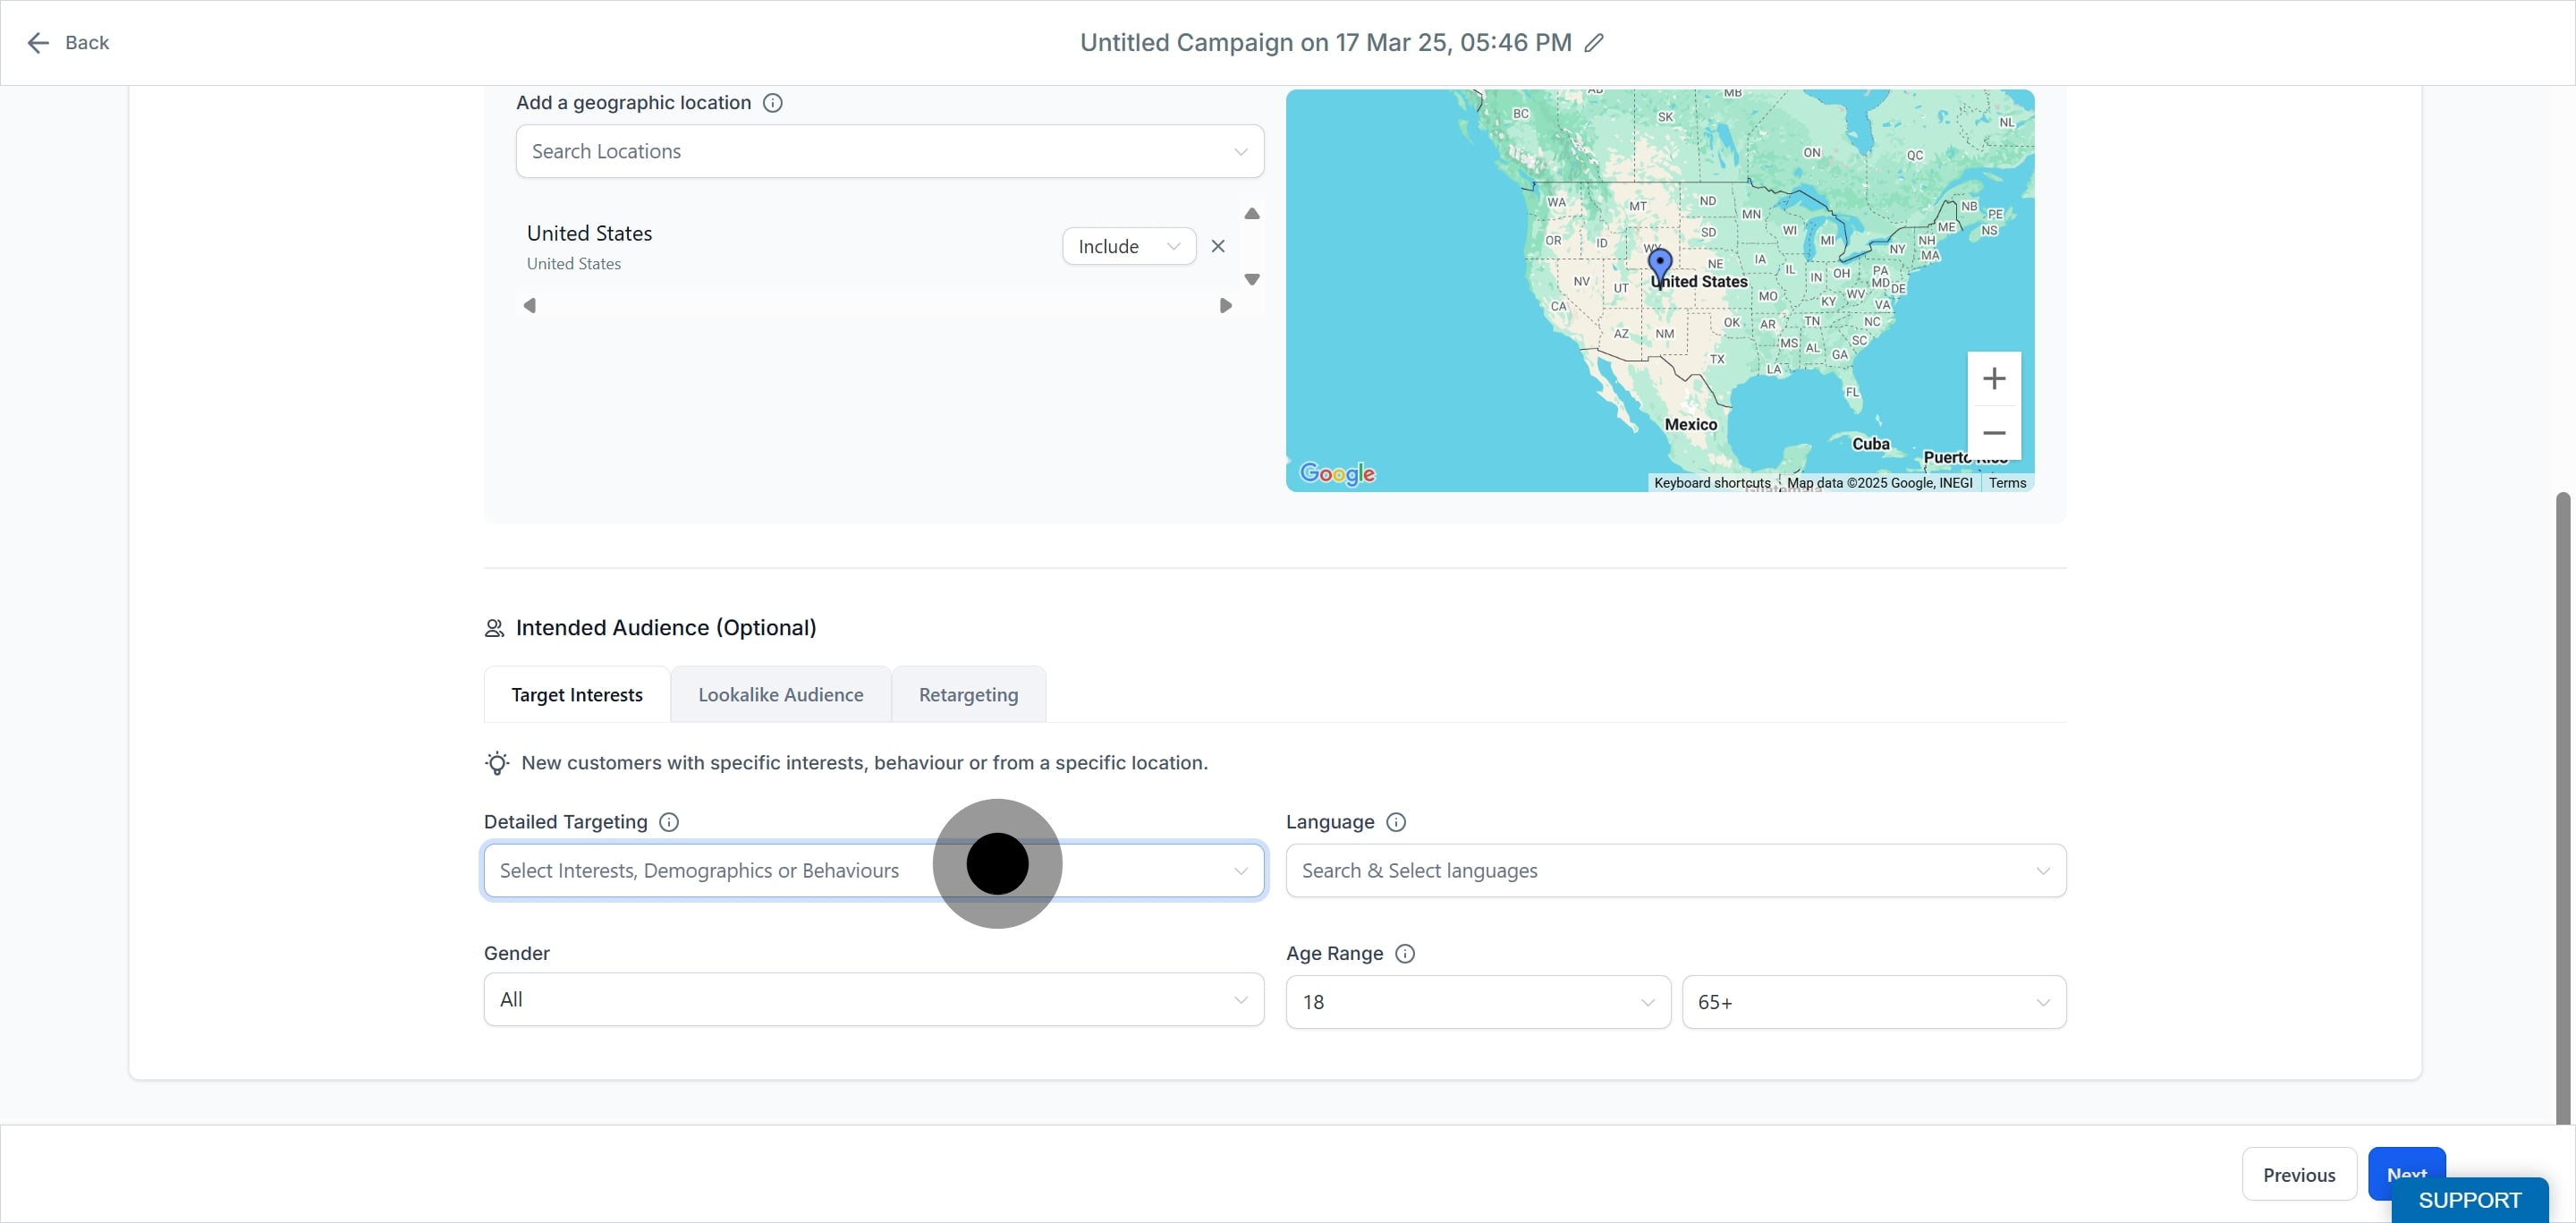Open the map Terms link
Image resolution: width=2576 pixels, height=1223 pixels.
(2006, 483)
